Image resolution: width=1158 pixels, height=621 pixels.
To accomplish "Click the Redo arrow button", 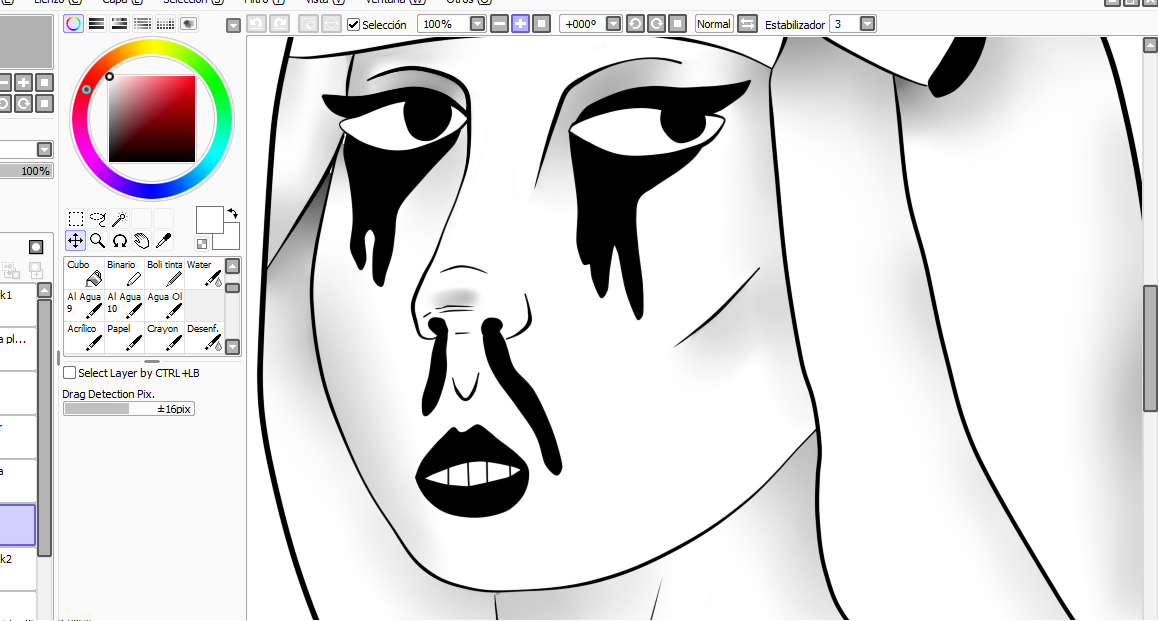I will pyautogui.click(x=279, y=24).
